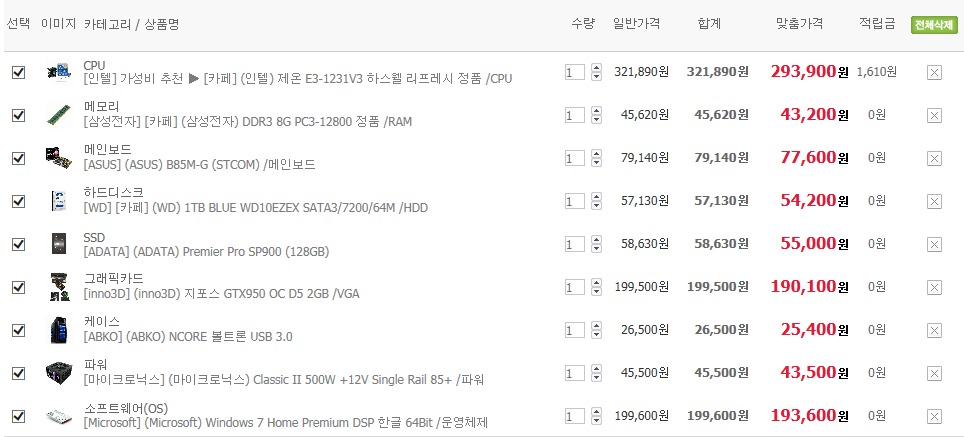This screenshot has height=437, width=964.
Task: Adjust quantity stepper arrows for CPU row
Action: tap(596, 73)
